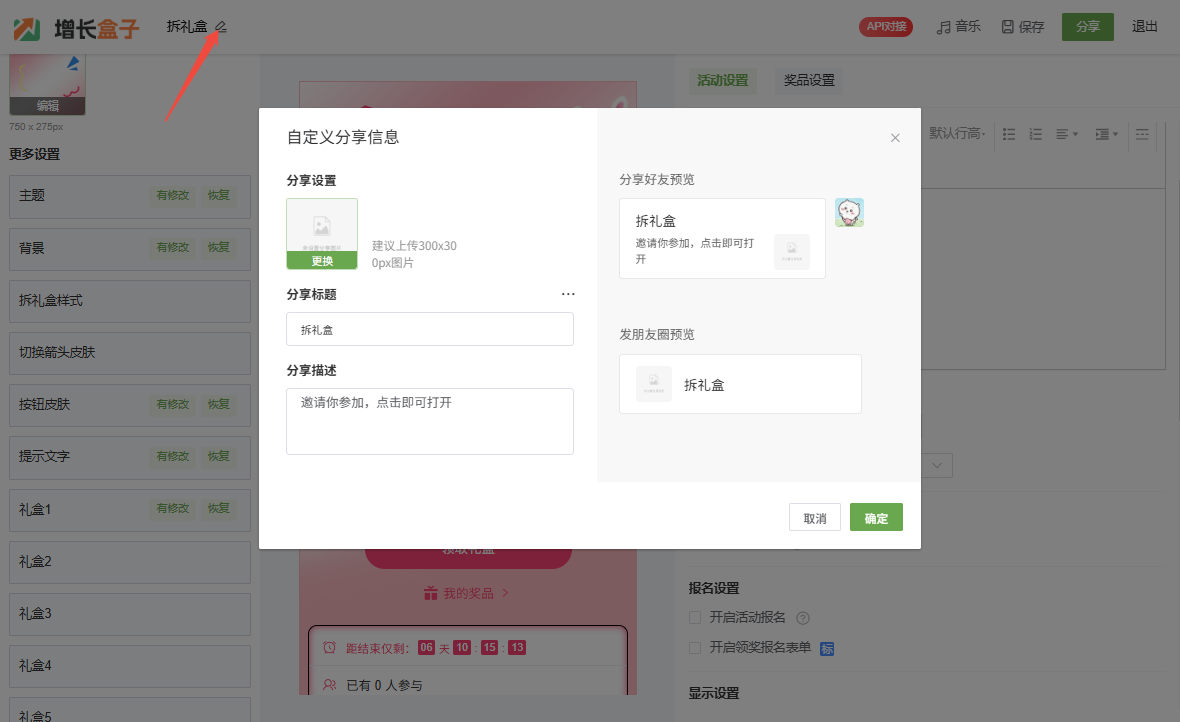Click the 分享标题 input field
Screen dimensions: 1180x722
[430, 329]
